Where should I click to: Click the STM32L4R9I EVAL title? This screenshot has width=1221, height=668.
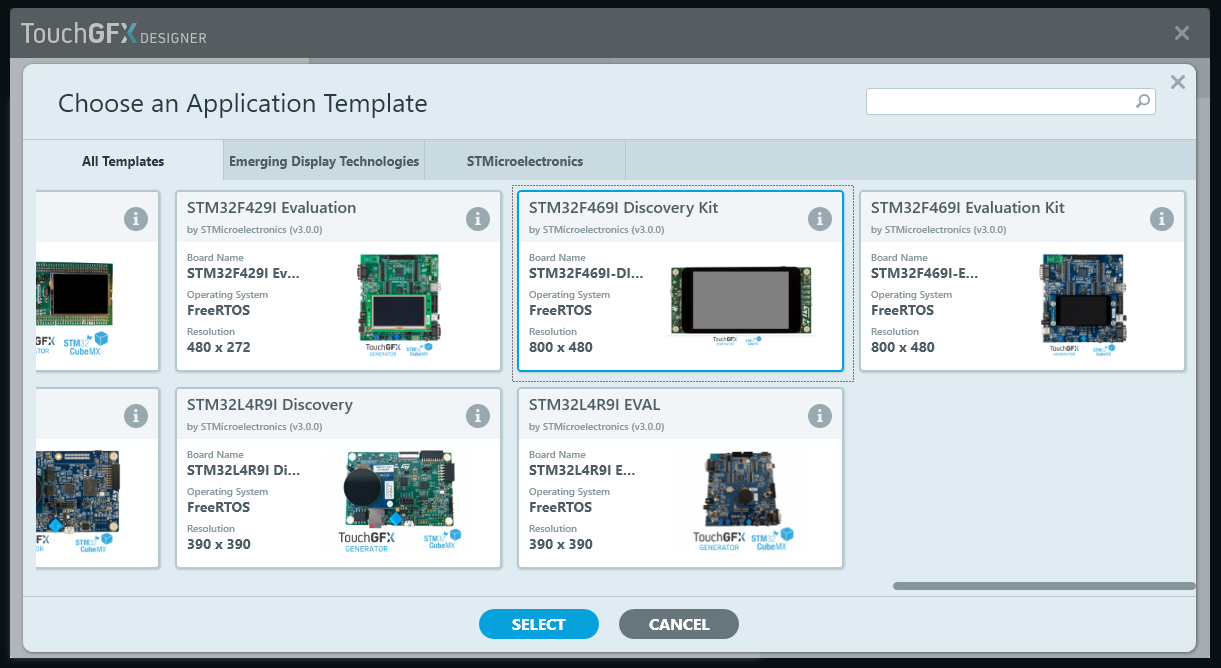[594, 405]
